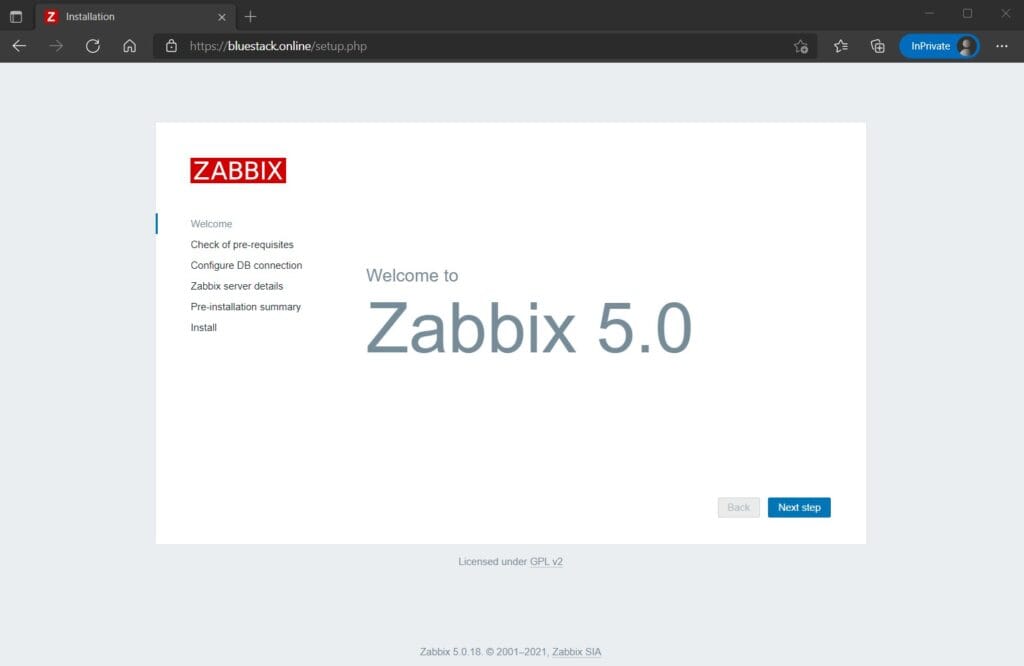Minimize the browser window
The image size is (1024, 666).
929,14
